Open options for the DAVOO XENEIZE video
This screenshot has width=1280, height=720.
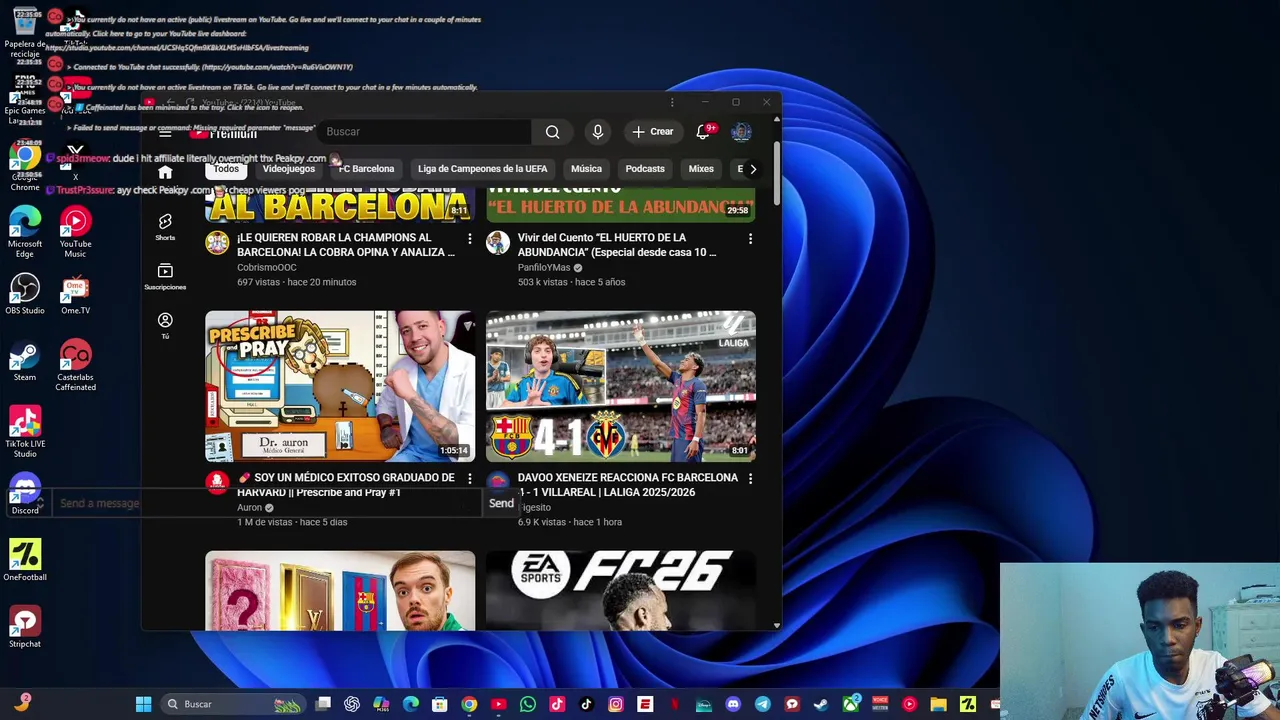[x=750, y=479]
